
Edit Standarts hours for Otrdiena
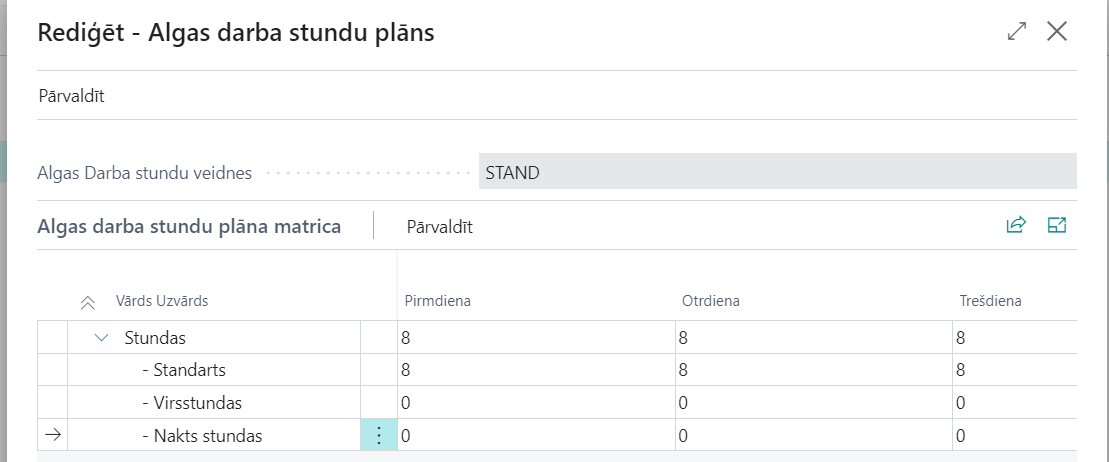[812, 370]
